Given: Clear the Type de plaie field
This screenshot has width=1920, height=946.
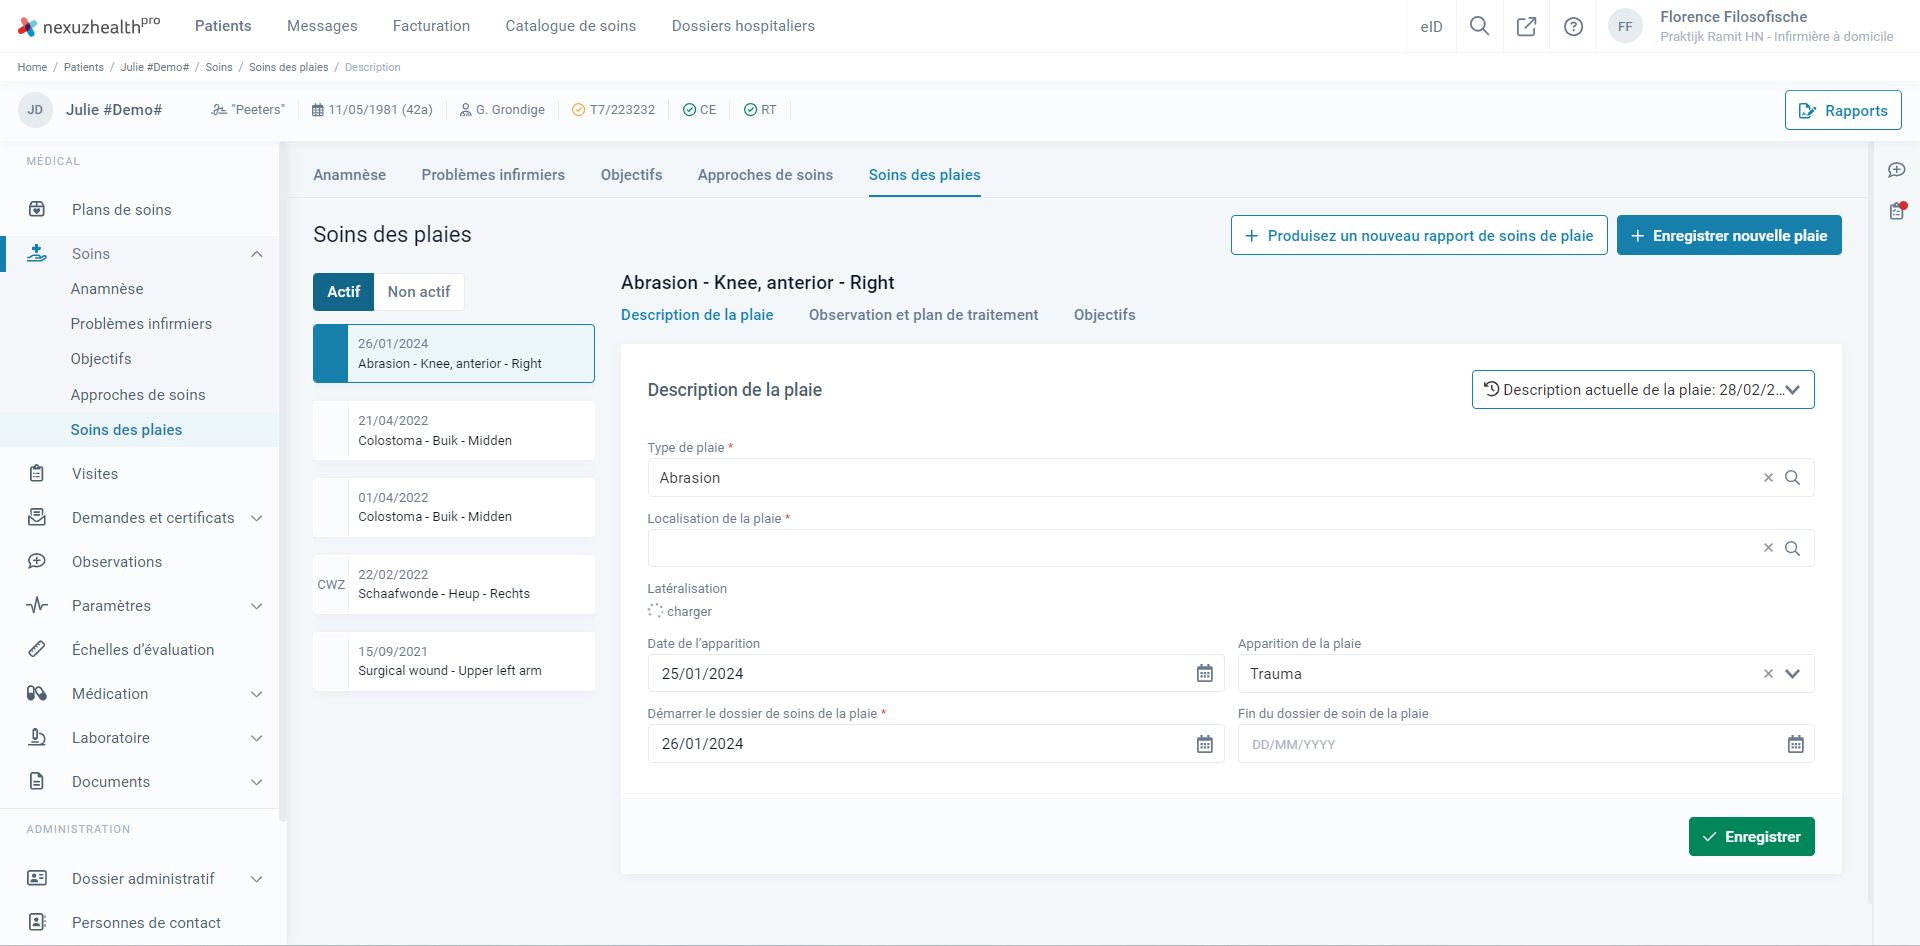Looking at the screenshot, I should pos(1768,478).
